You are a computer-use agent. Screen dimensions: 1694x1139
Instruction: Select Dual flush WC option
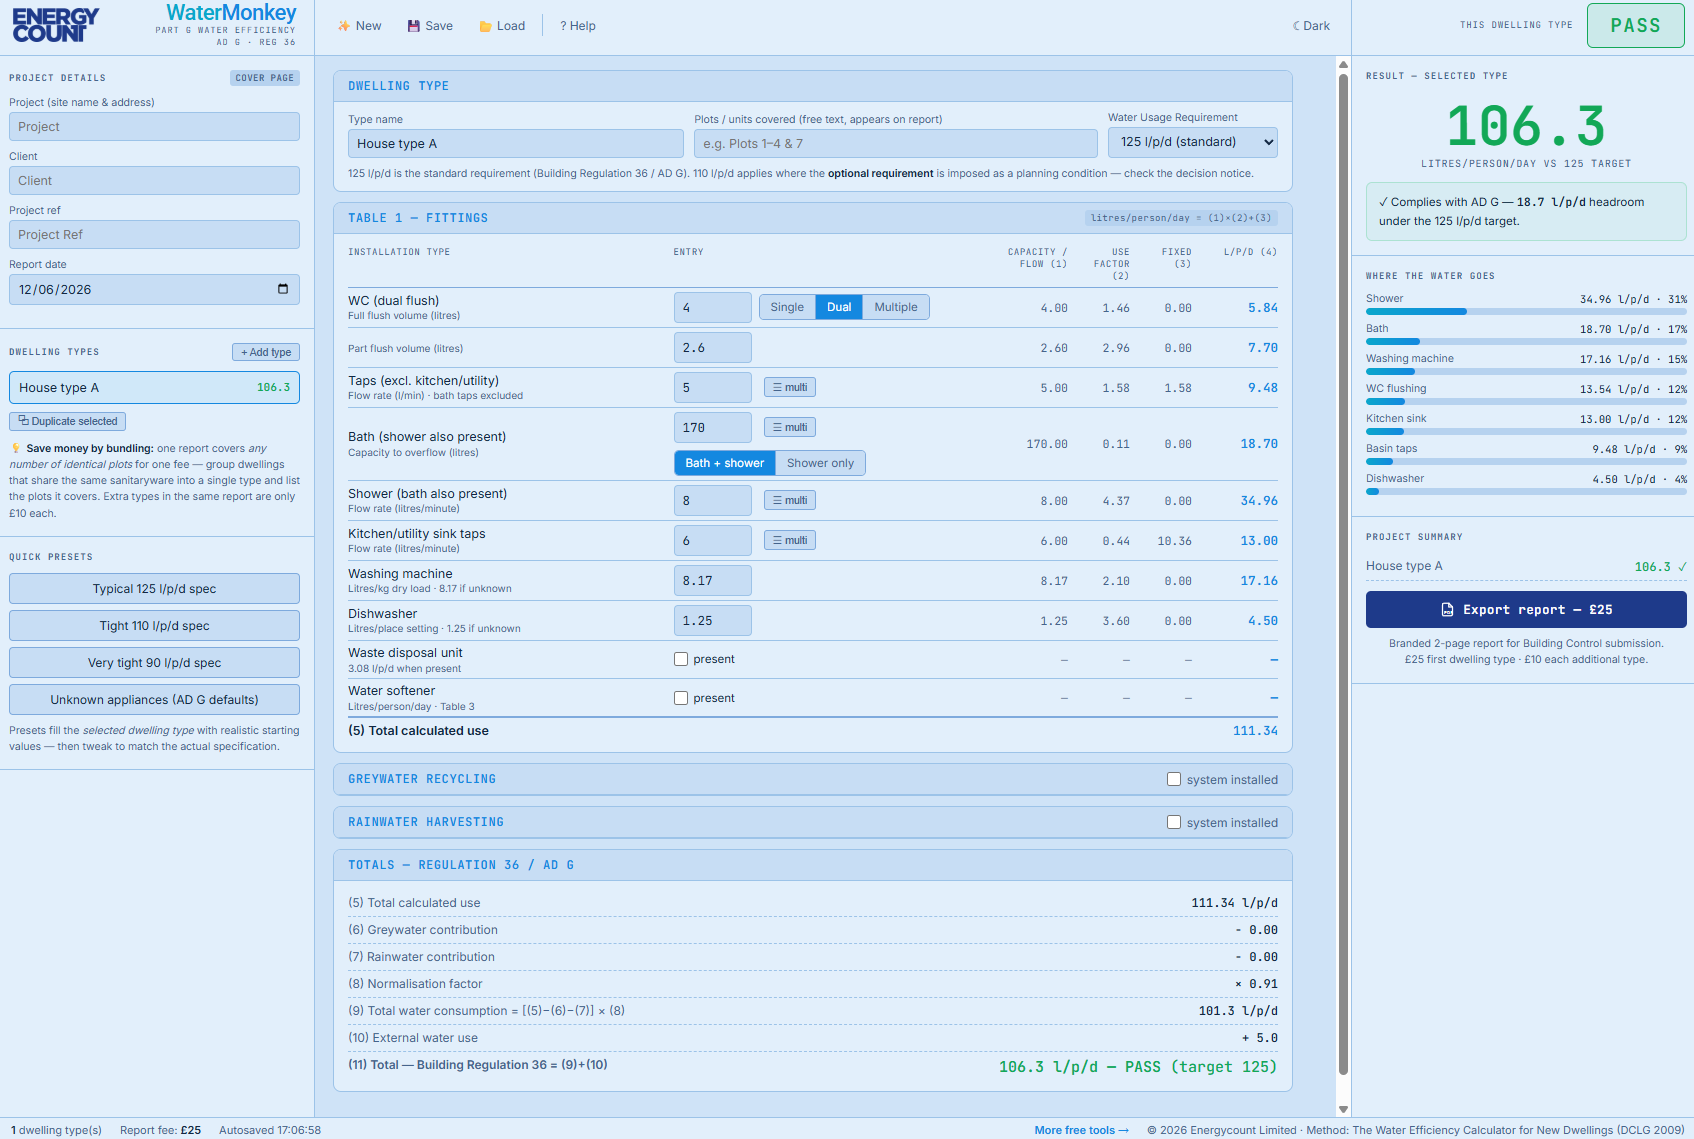pos(839,307)
